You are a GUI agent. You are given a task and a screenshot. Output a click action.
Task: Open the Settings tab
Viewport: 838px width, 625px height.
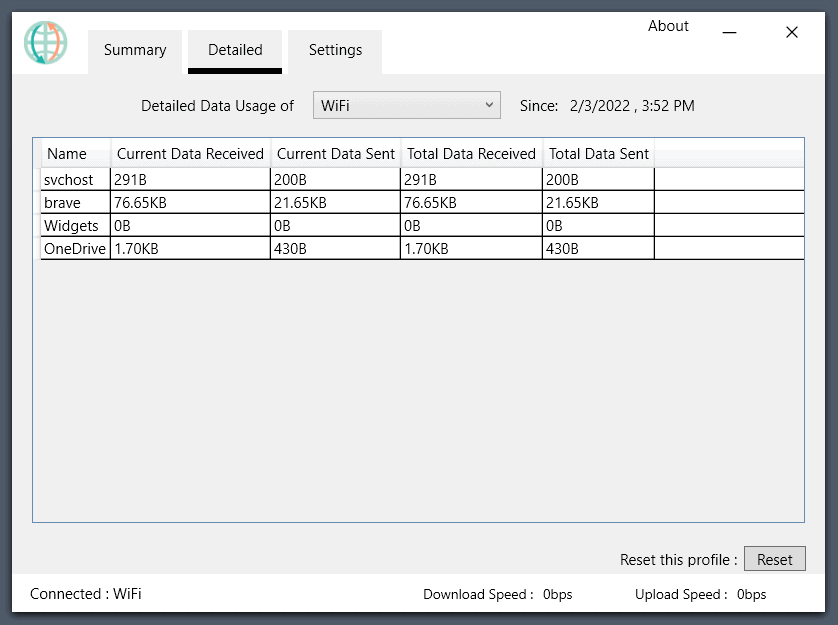334,50
